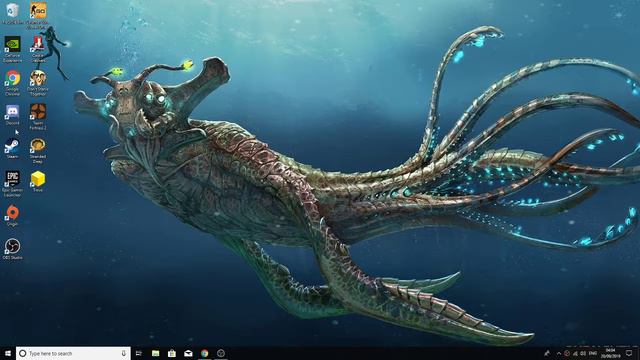Launch the Don't Starve Together shortcut

38,82
